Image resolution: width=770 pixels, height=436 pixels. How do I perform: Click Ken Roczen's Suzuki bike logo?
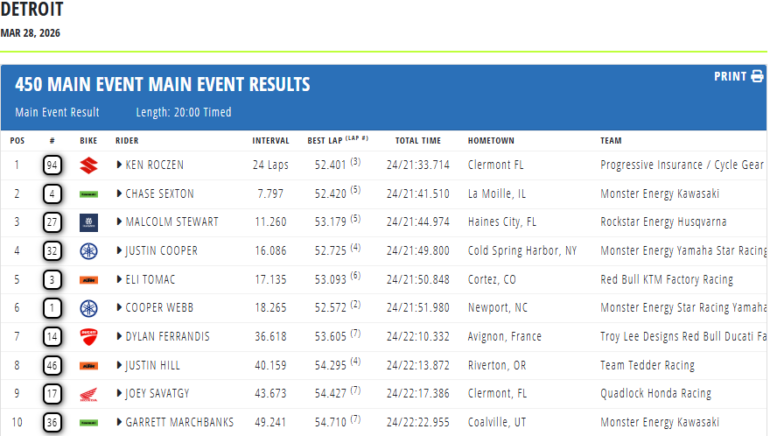pyautogui.click(x=88, y=164)
